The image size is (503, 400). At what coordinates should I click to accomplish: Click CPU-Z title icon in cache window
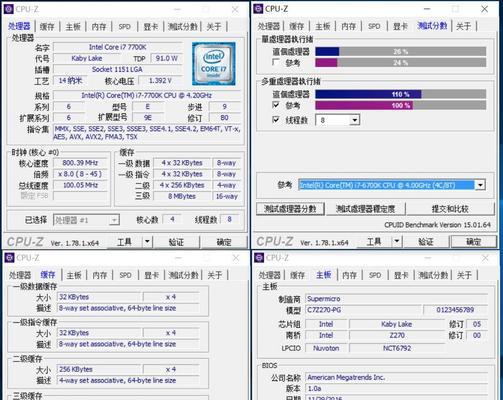pos(9,257)
